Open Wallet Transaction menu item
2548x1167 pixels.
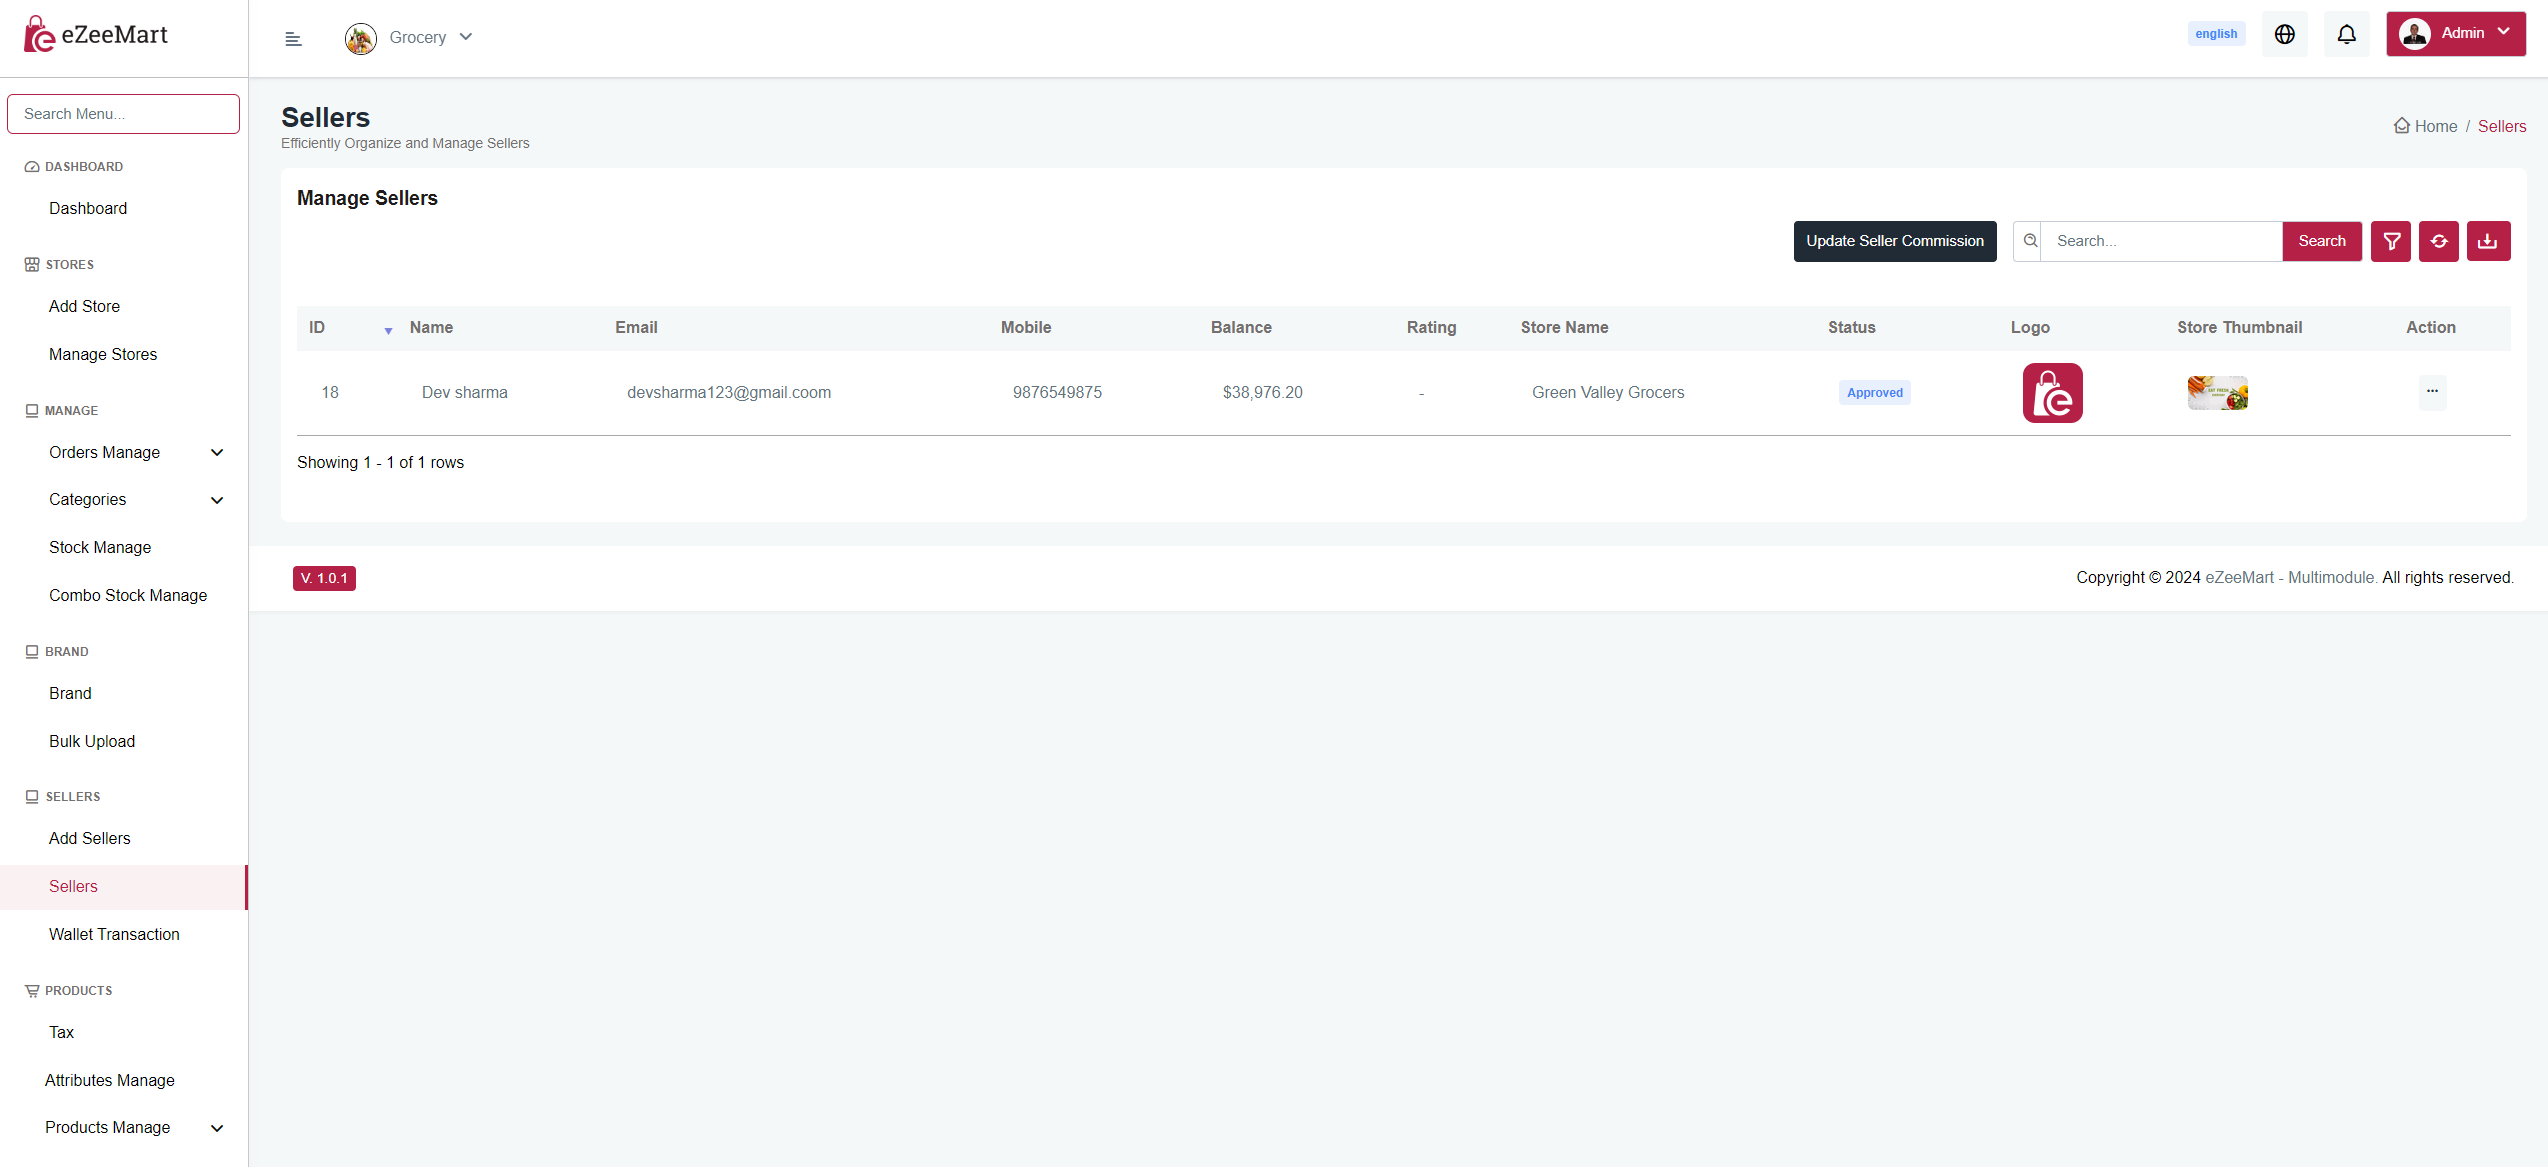(114, 934)
